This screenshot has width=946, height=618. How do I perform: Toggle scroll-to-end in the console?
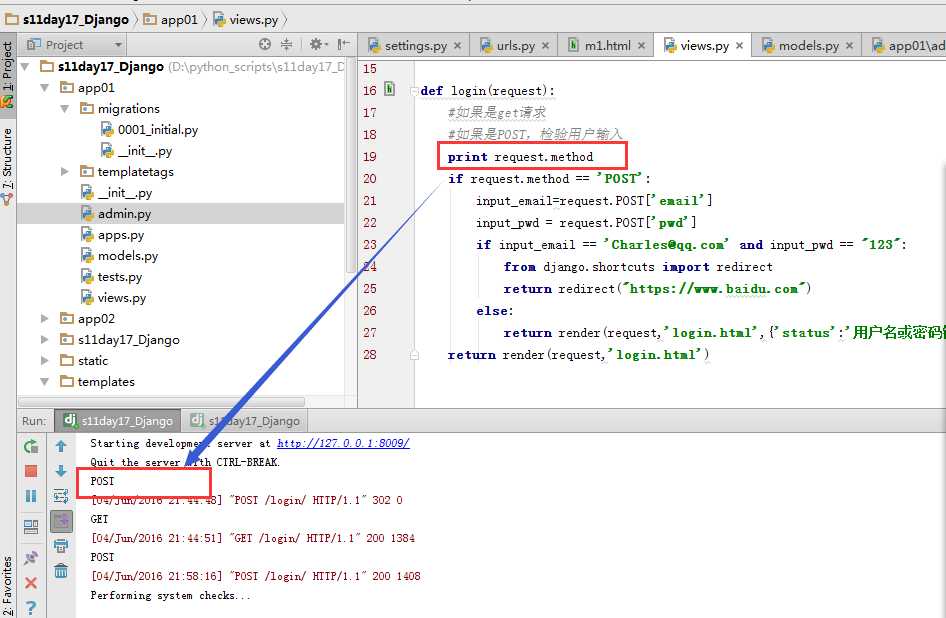[x=62, y=521]
